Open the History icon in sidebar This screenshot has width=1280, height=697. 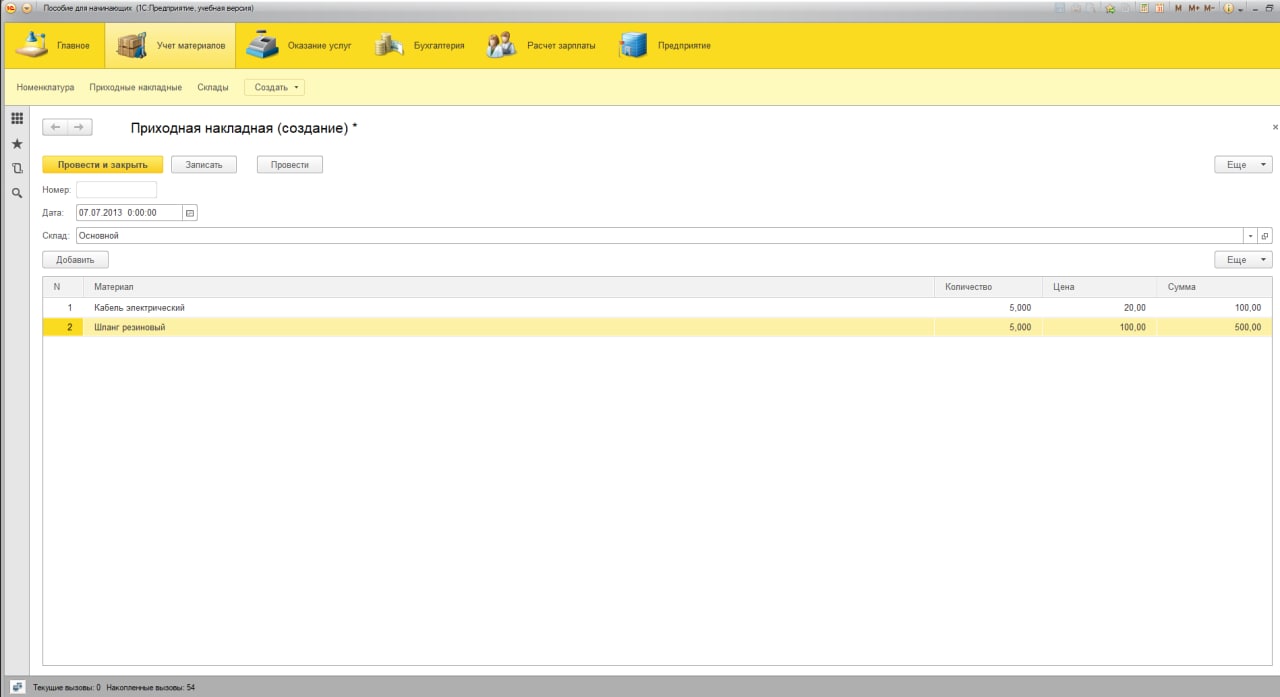[17, 169]
